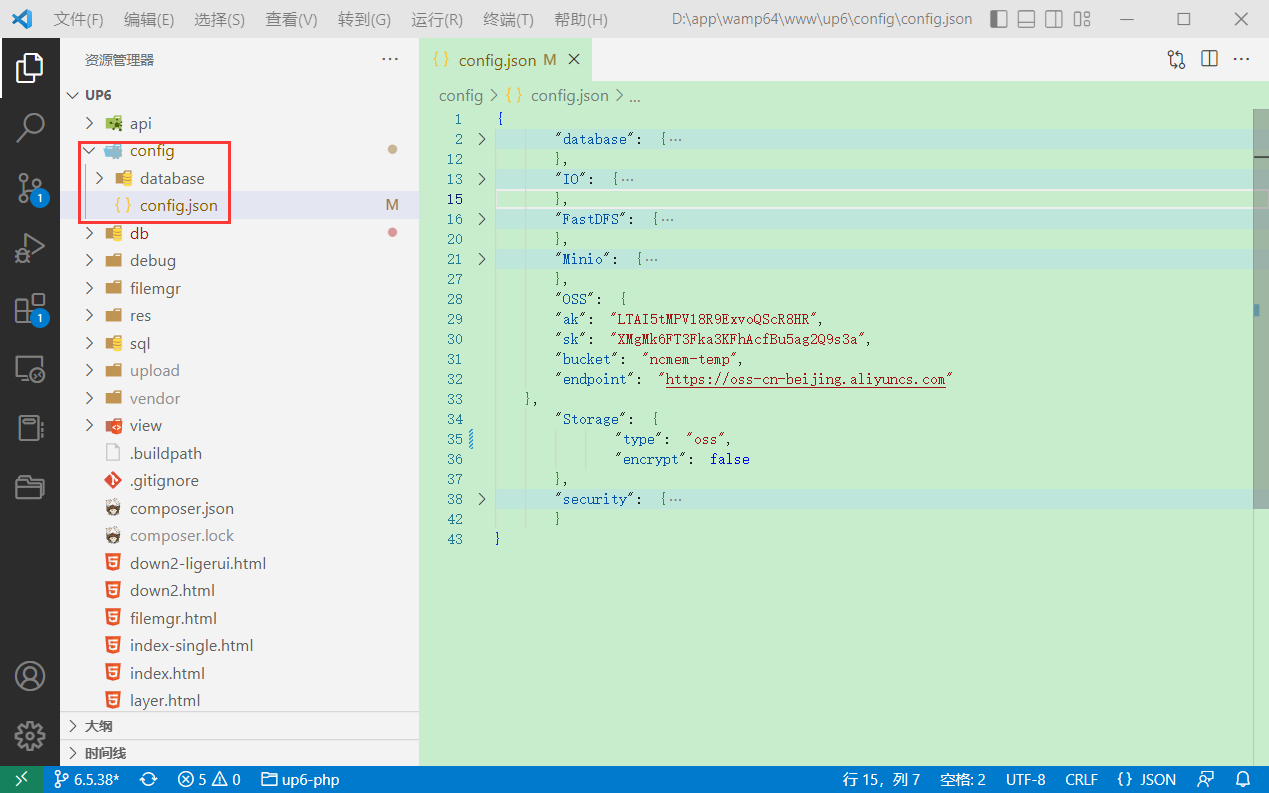Expand the 大纲 outline section
This screenshot has width=1269, height=793.
[x=239, y=726]
